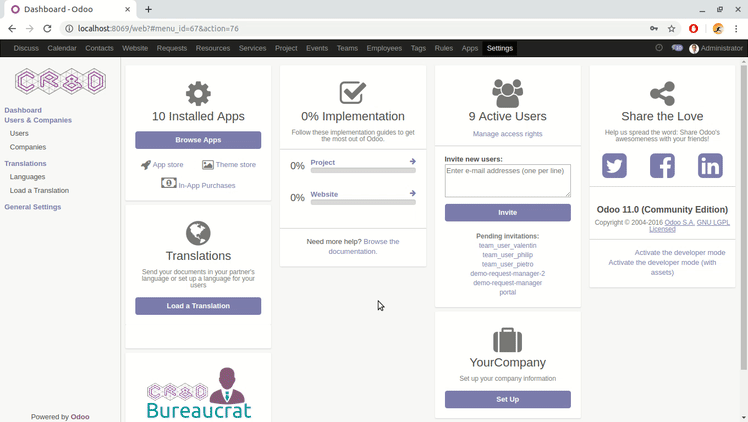Activate the developer mode with assets
Screen dimensions: 748x422
[x=662, y=267]
